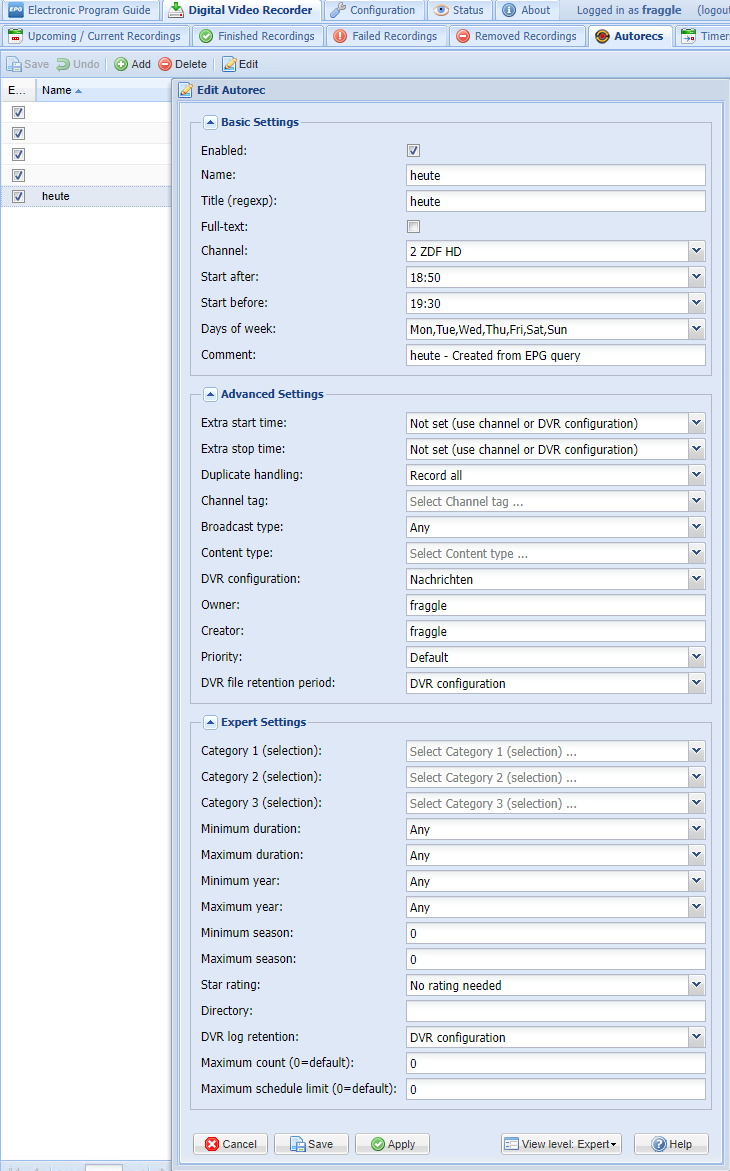The height and width of the screenshot is (1171, 730).
Task: Open DVR log retention dropdown
Action: click(696, 1037)
